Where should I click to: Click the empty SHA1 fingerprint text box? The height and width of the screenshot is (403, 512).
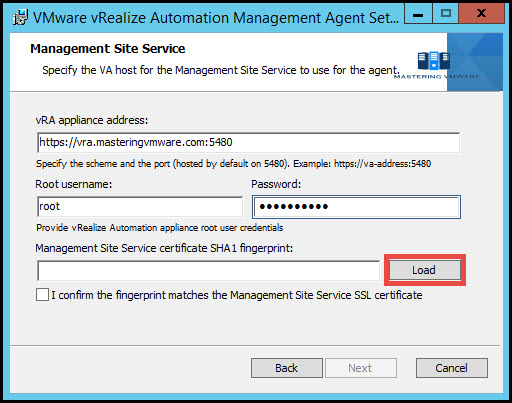click(x=208, y=271)
